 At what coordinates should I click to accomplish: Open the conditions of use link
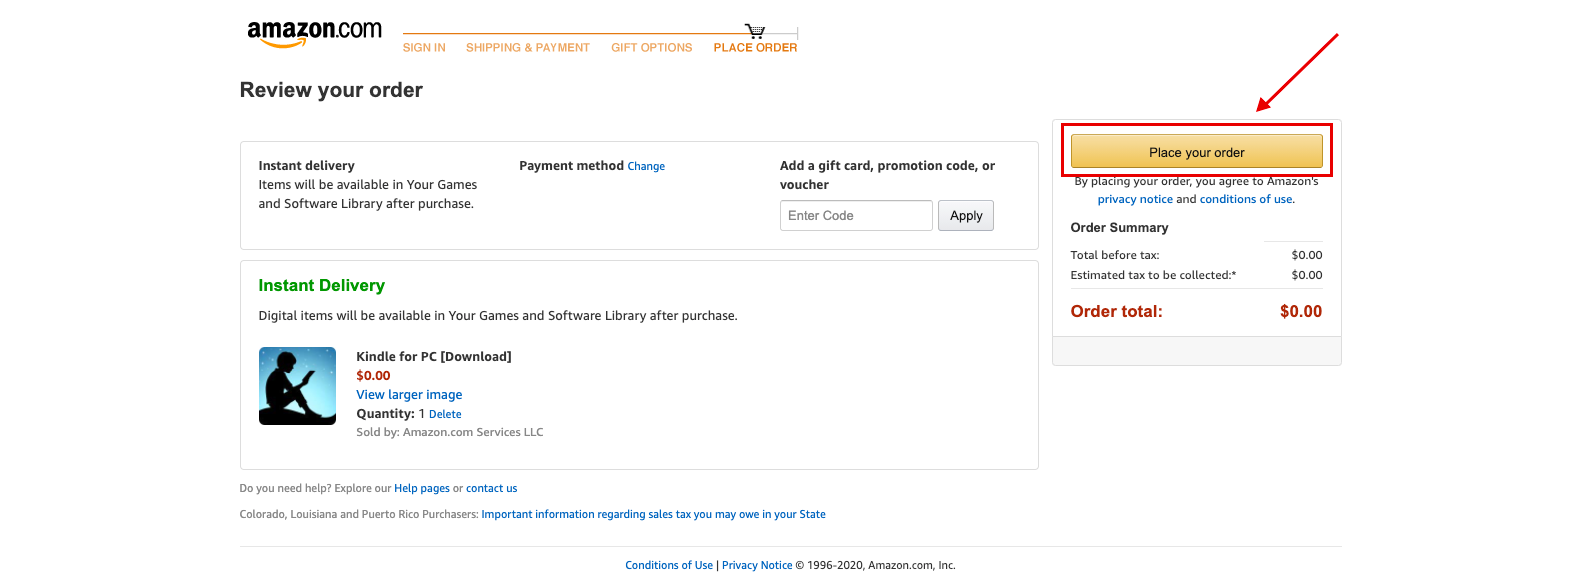tap(1246, 199)
